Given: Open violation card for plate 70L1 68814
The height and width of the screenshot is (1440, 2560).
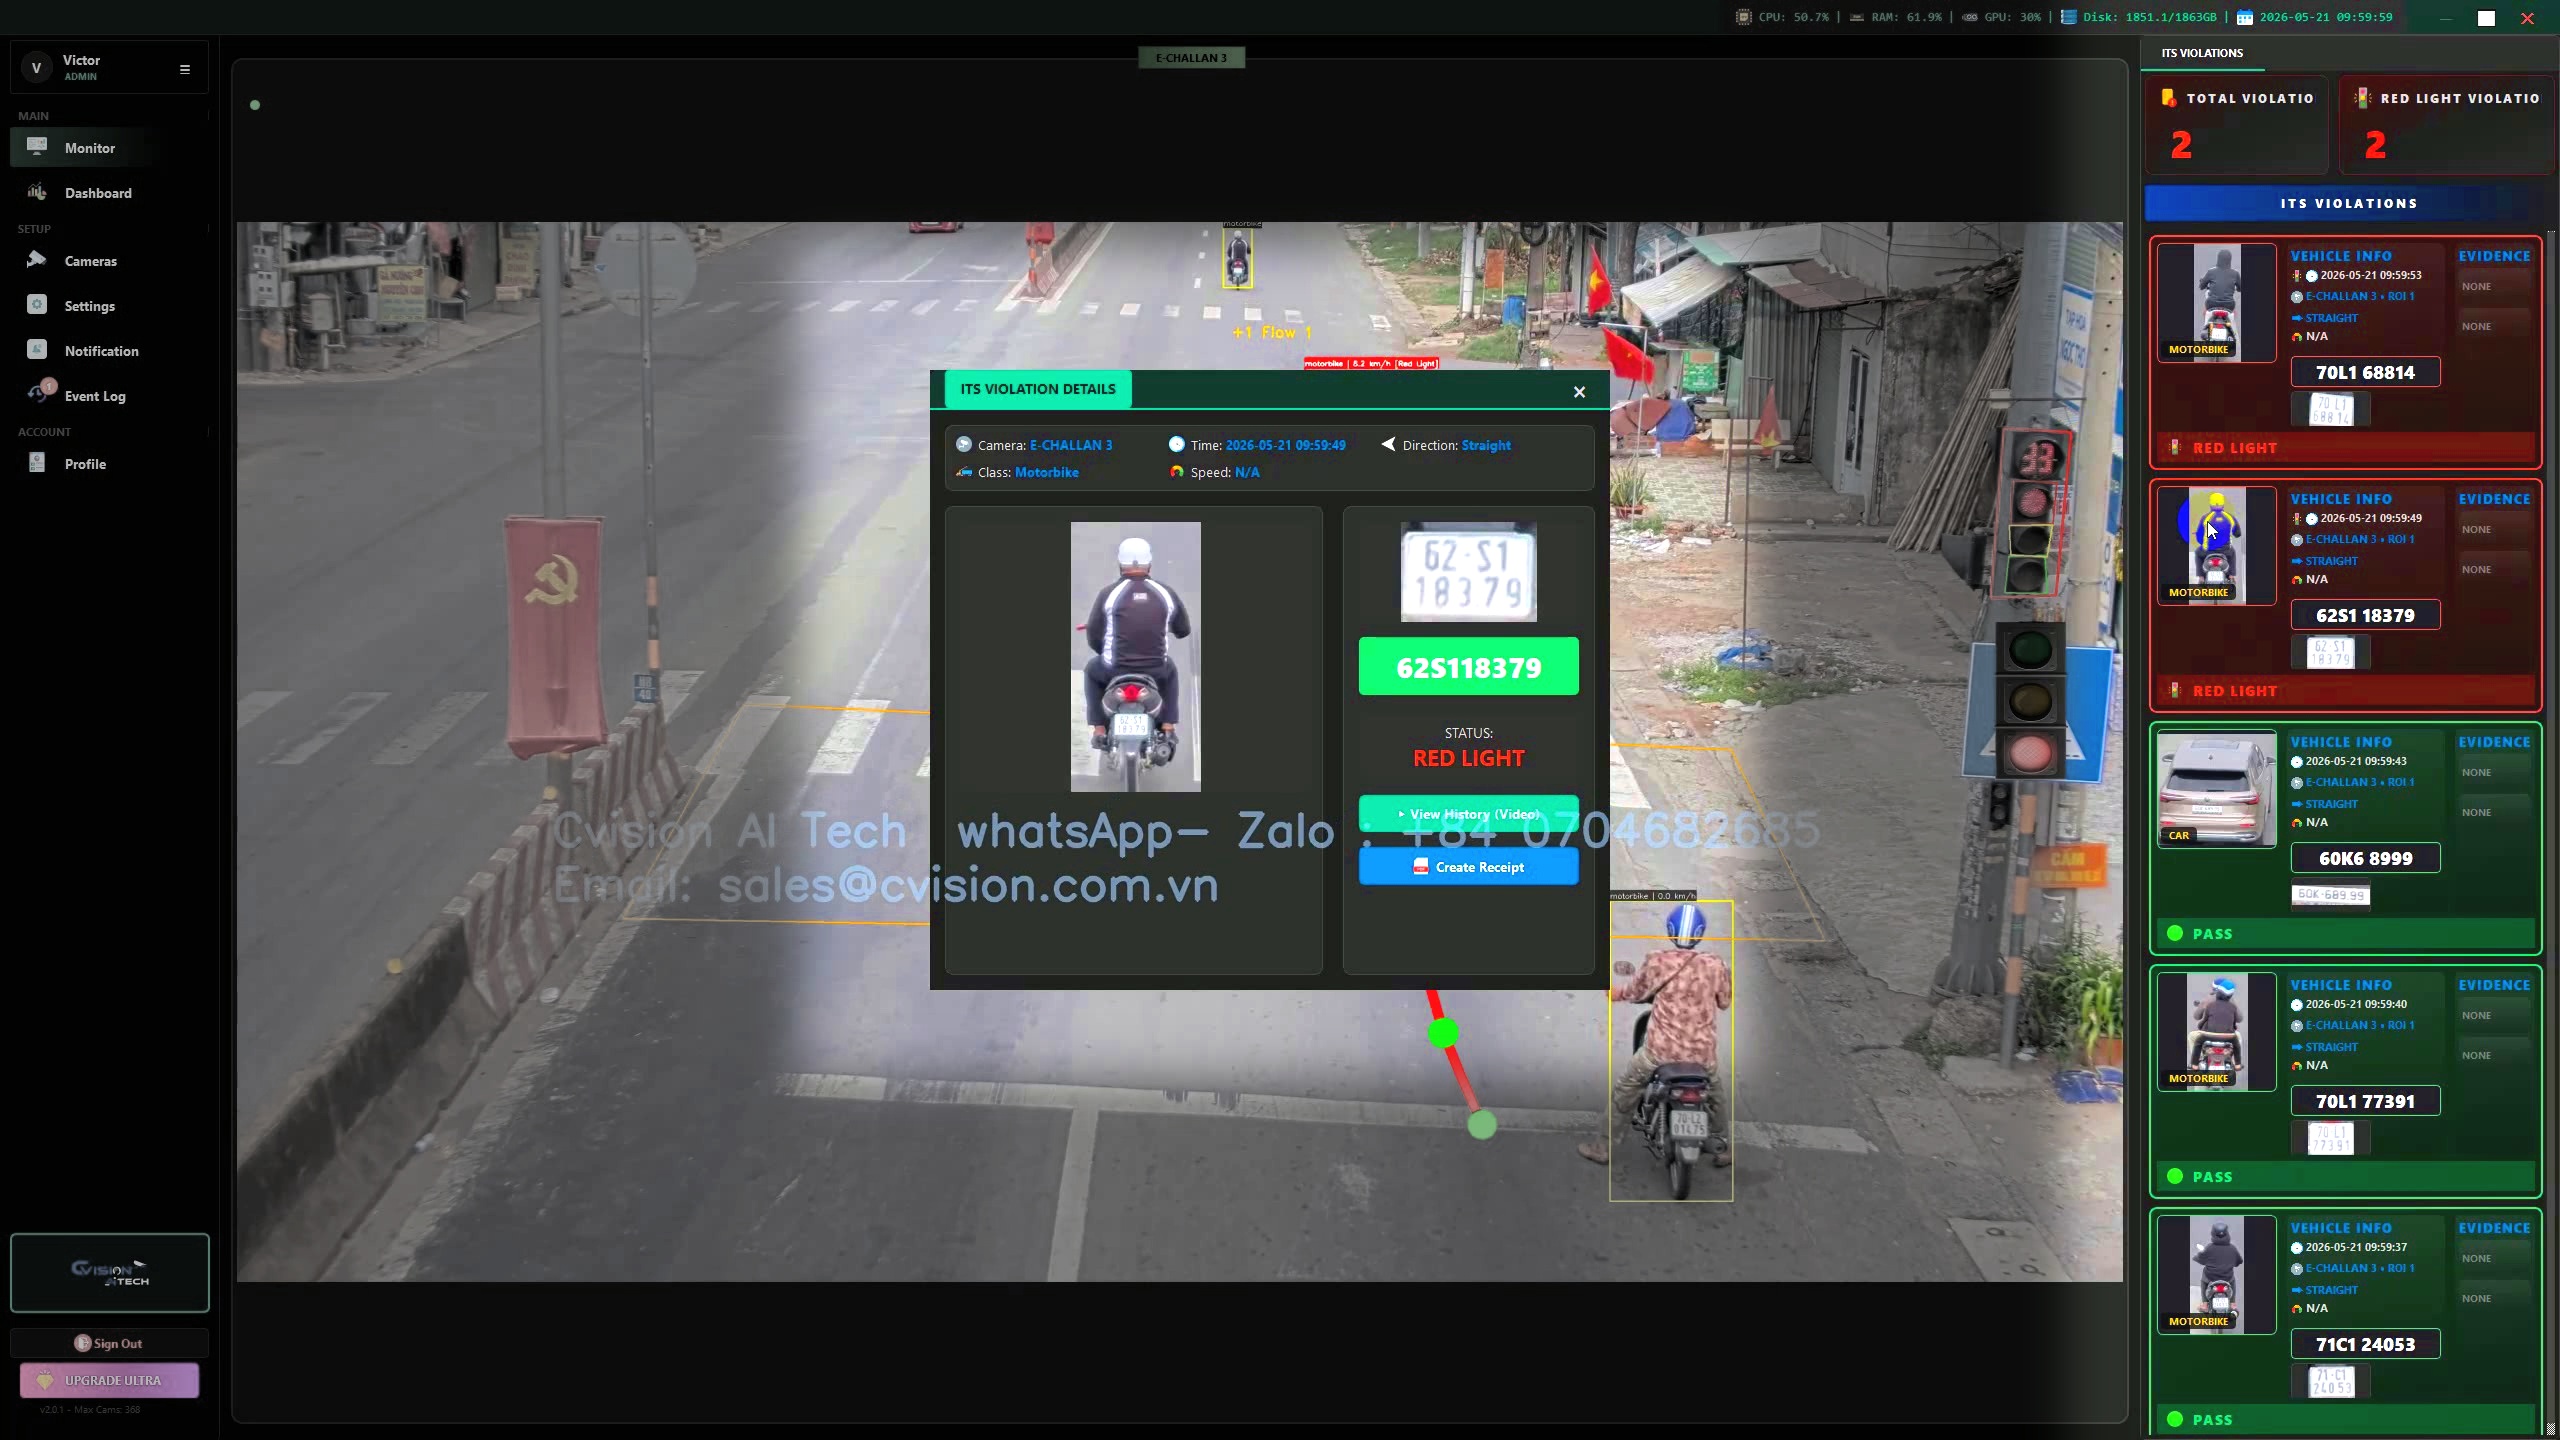Looking at the screenshot, I should pos(2345,352).
